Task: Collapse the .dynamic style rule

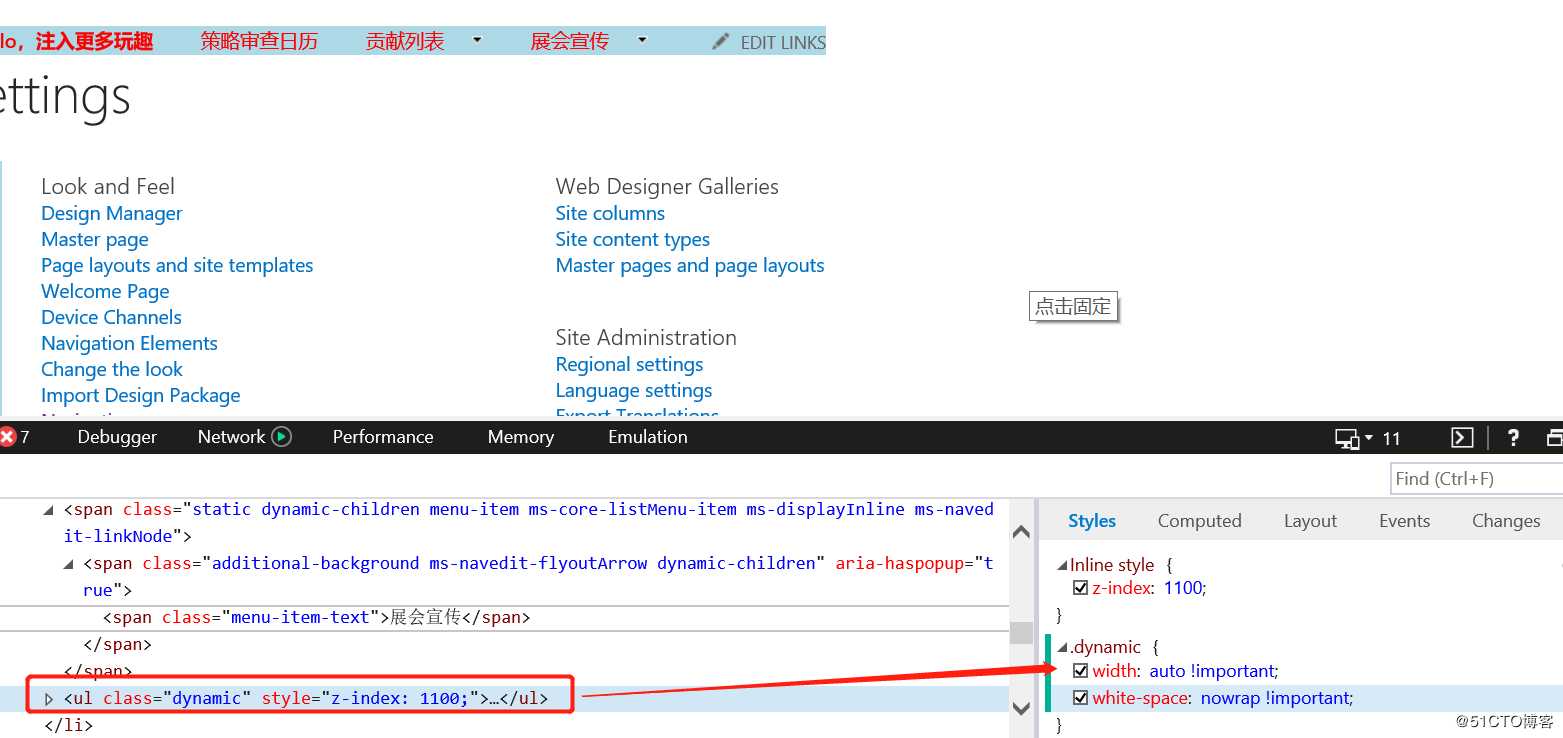Action: point(1062,647)
